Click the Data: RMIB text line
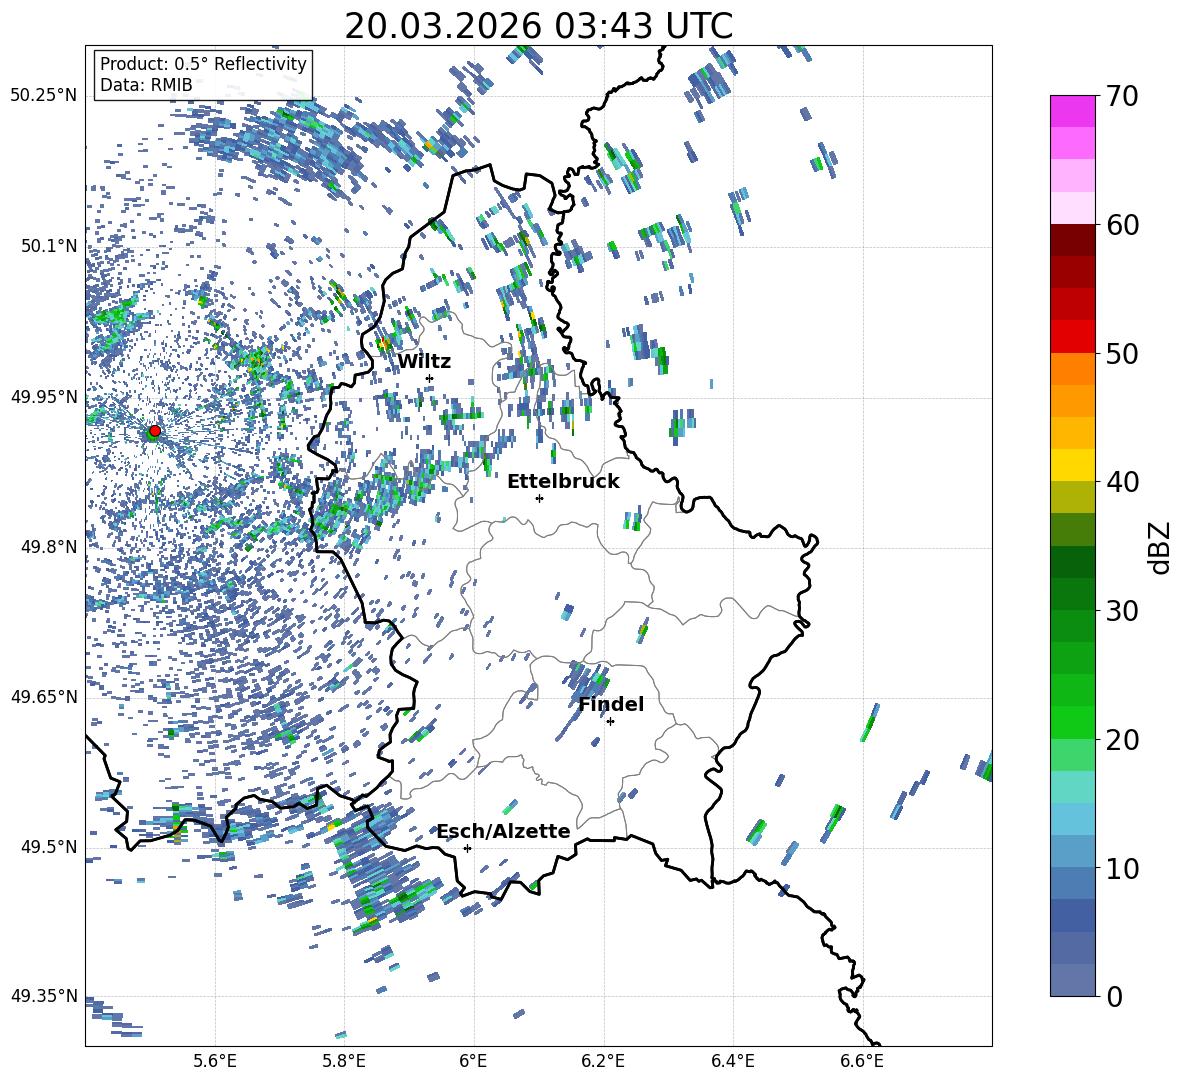This screenshot has width=1184, height=1081. point(146,85)
